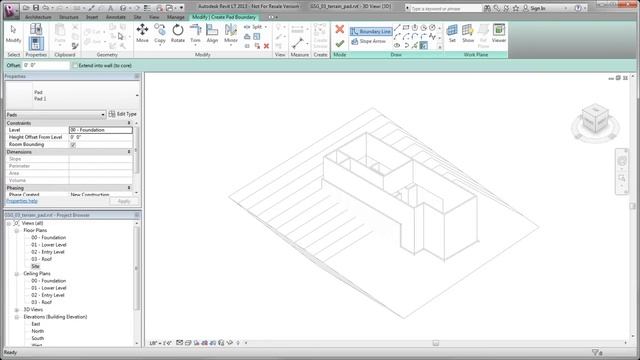Image resolution: width=640 pixels, height=360 pixels.
Task: Click the Open folder icon
Action: point(26,8)
